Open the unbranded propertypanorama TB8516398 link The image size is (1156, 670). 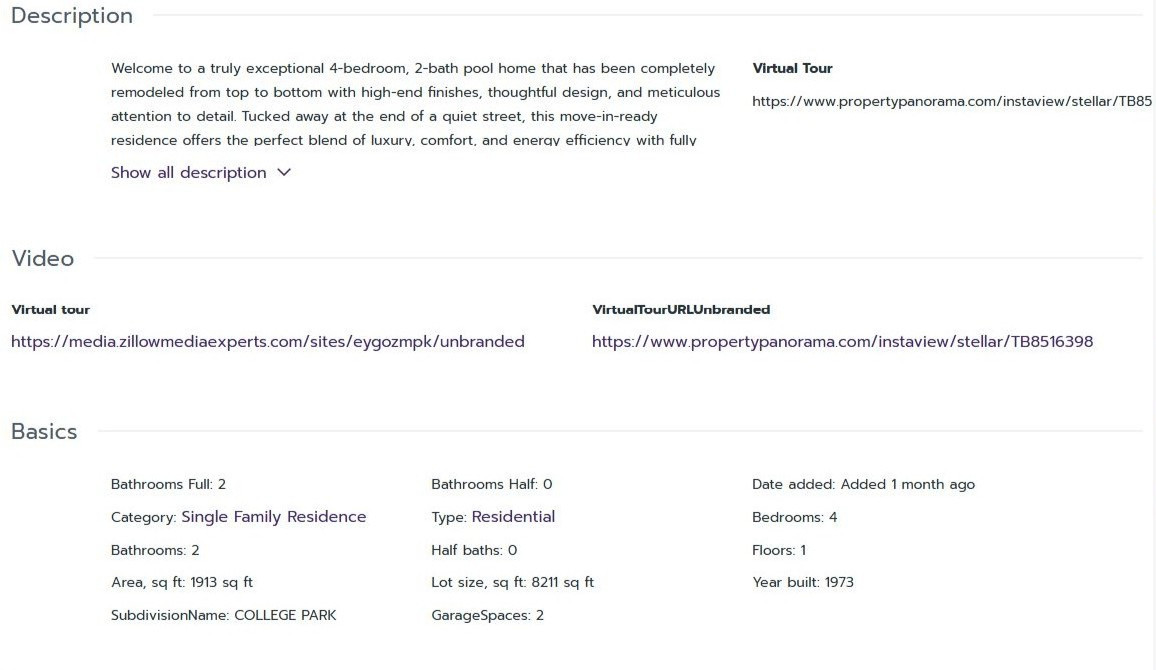(x=842, y=341)
